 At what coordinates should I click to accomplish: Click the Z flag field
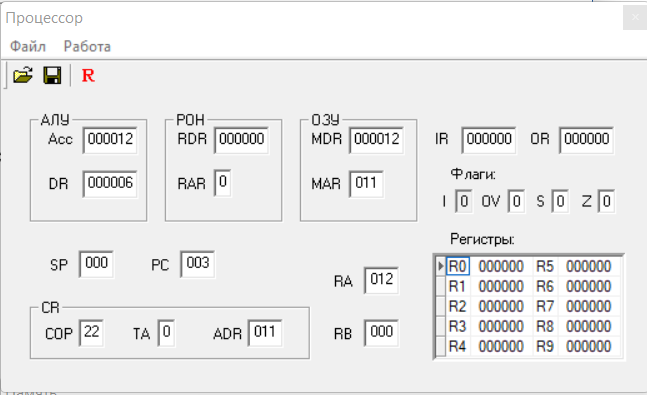click(x=606, y=201)
